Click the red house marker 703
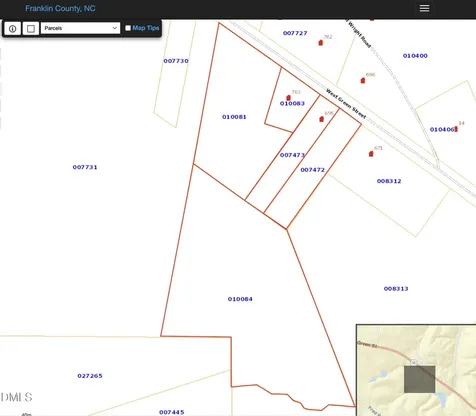The width and height of the screenshot is (476, 416). point(288,98)
